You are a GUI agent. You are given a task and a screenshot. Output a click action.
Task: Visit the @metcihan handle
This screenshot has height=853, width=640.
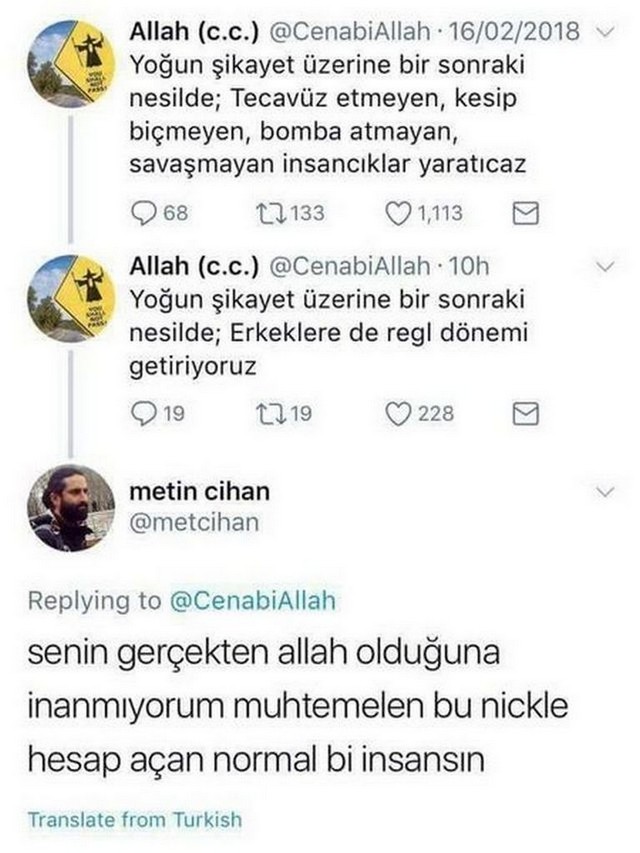194,523
